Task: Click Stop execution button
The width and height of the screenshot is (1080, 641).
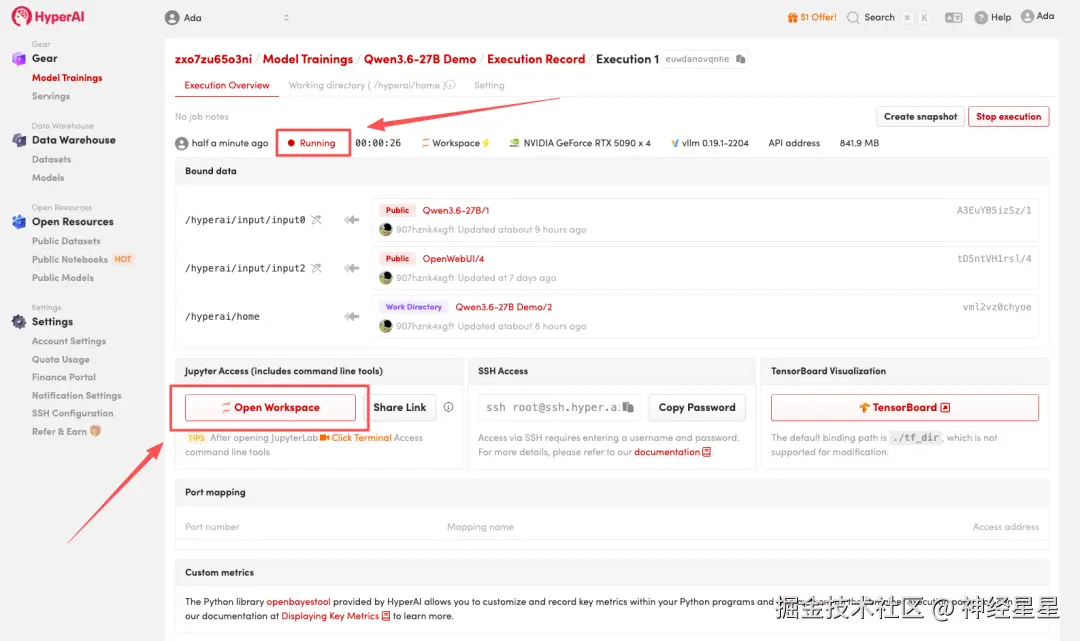Action: tap(1008, 116)
